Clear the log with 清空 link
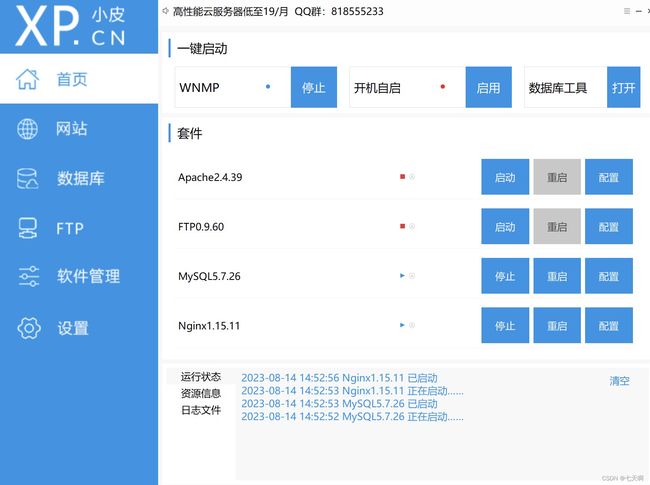This screenshot has height=485, width=650. [620, 381]
